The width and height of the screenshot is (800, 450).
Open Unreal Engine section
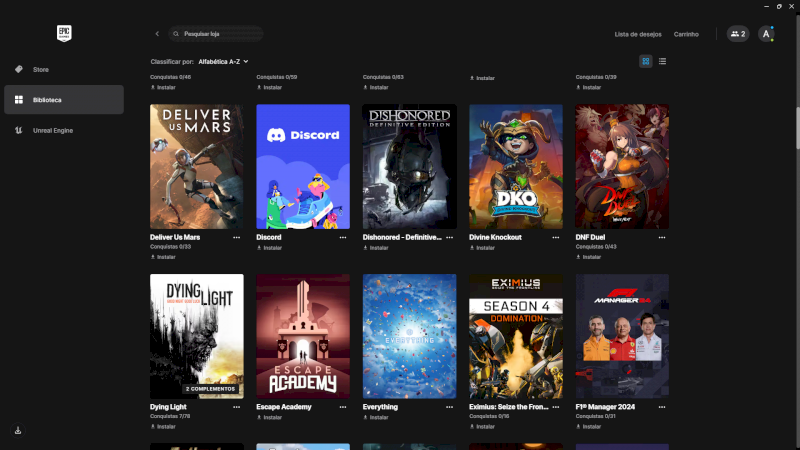[x=52, y=130]
